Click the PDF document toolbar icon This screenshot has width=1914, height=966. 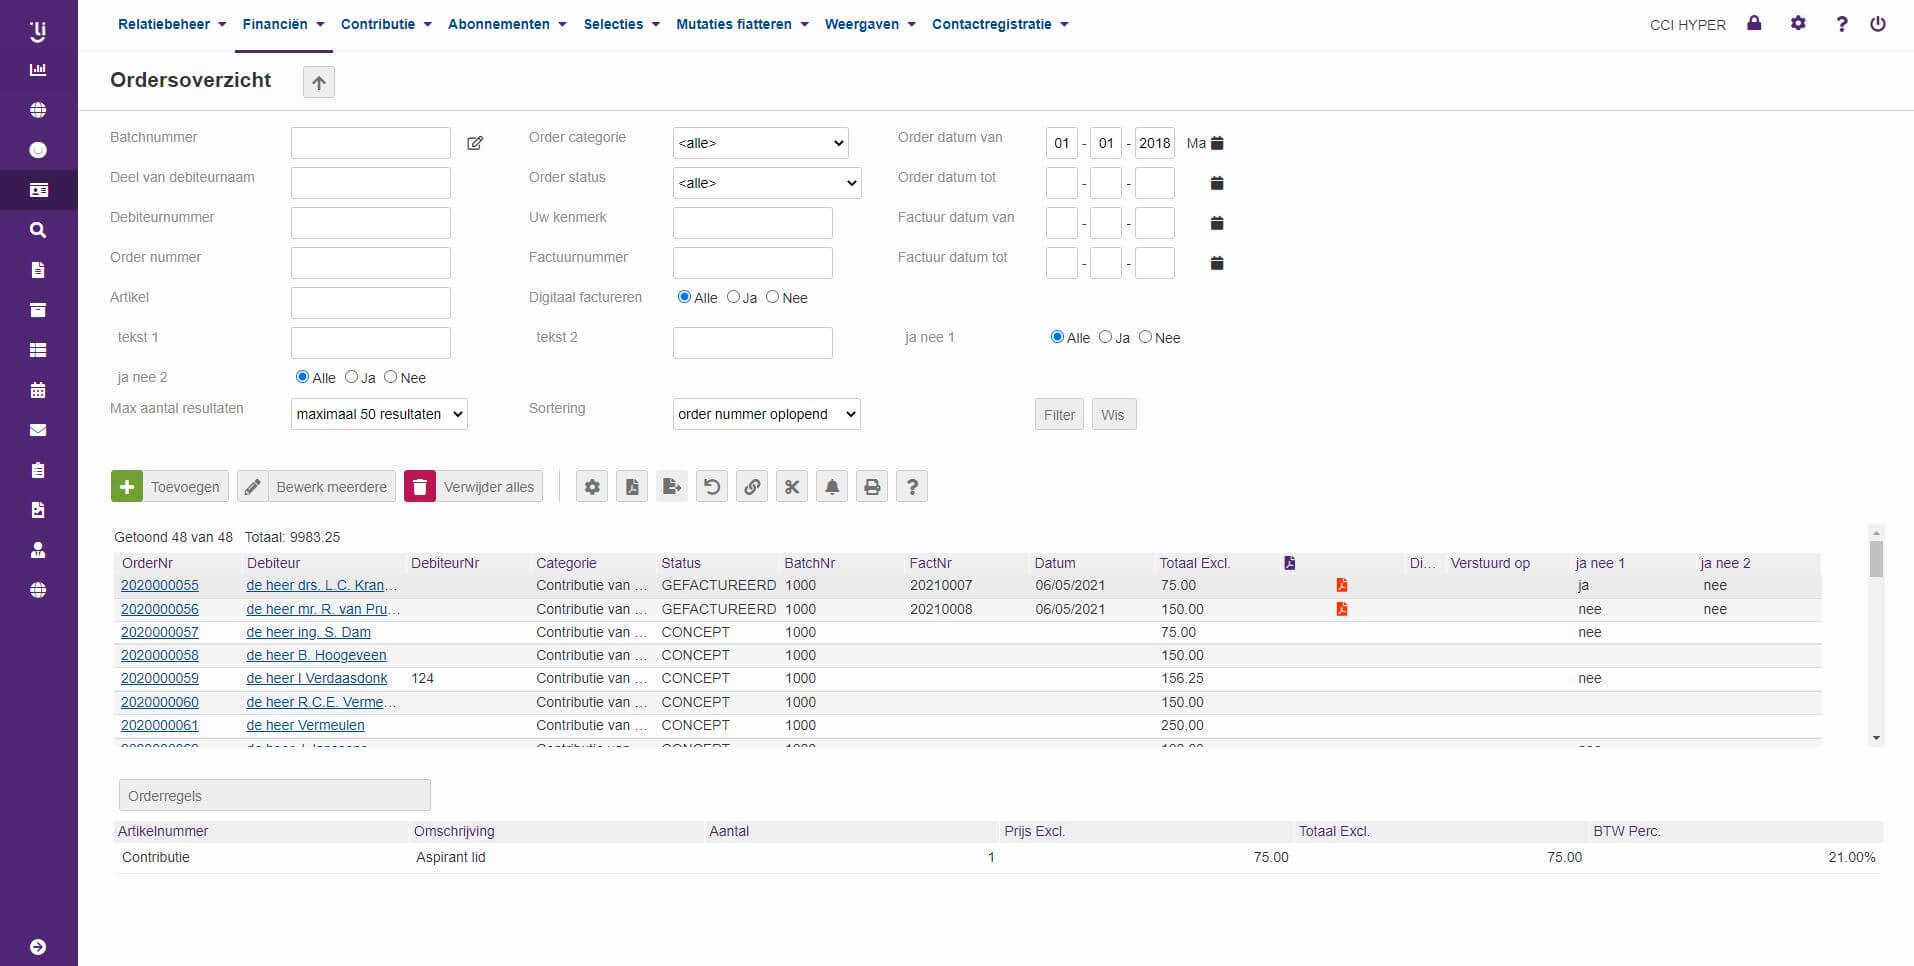[x=632, y=487]
